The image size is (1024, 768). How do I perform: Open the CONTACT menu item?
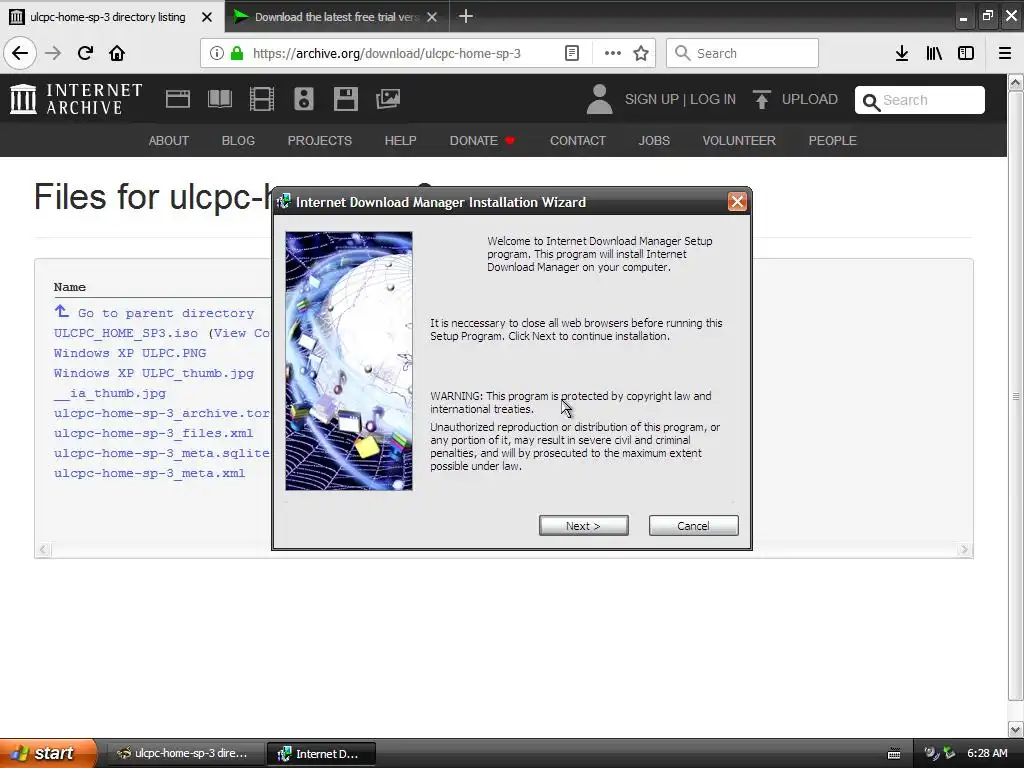pyautogui.click(x=578, y=140)
